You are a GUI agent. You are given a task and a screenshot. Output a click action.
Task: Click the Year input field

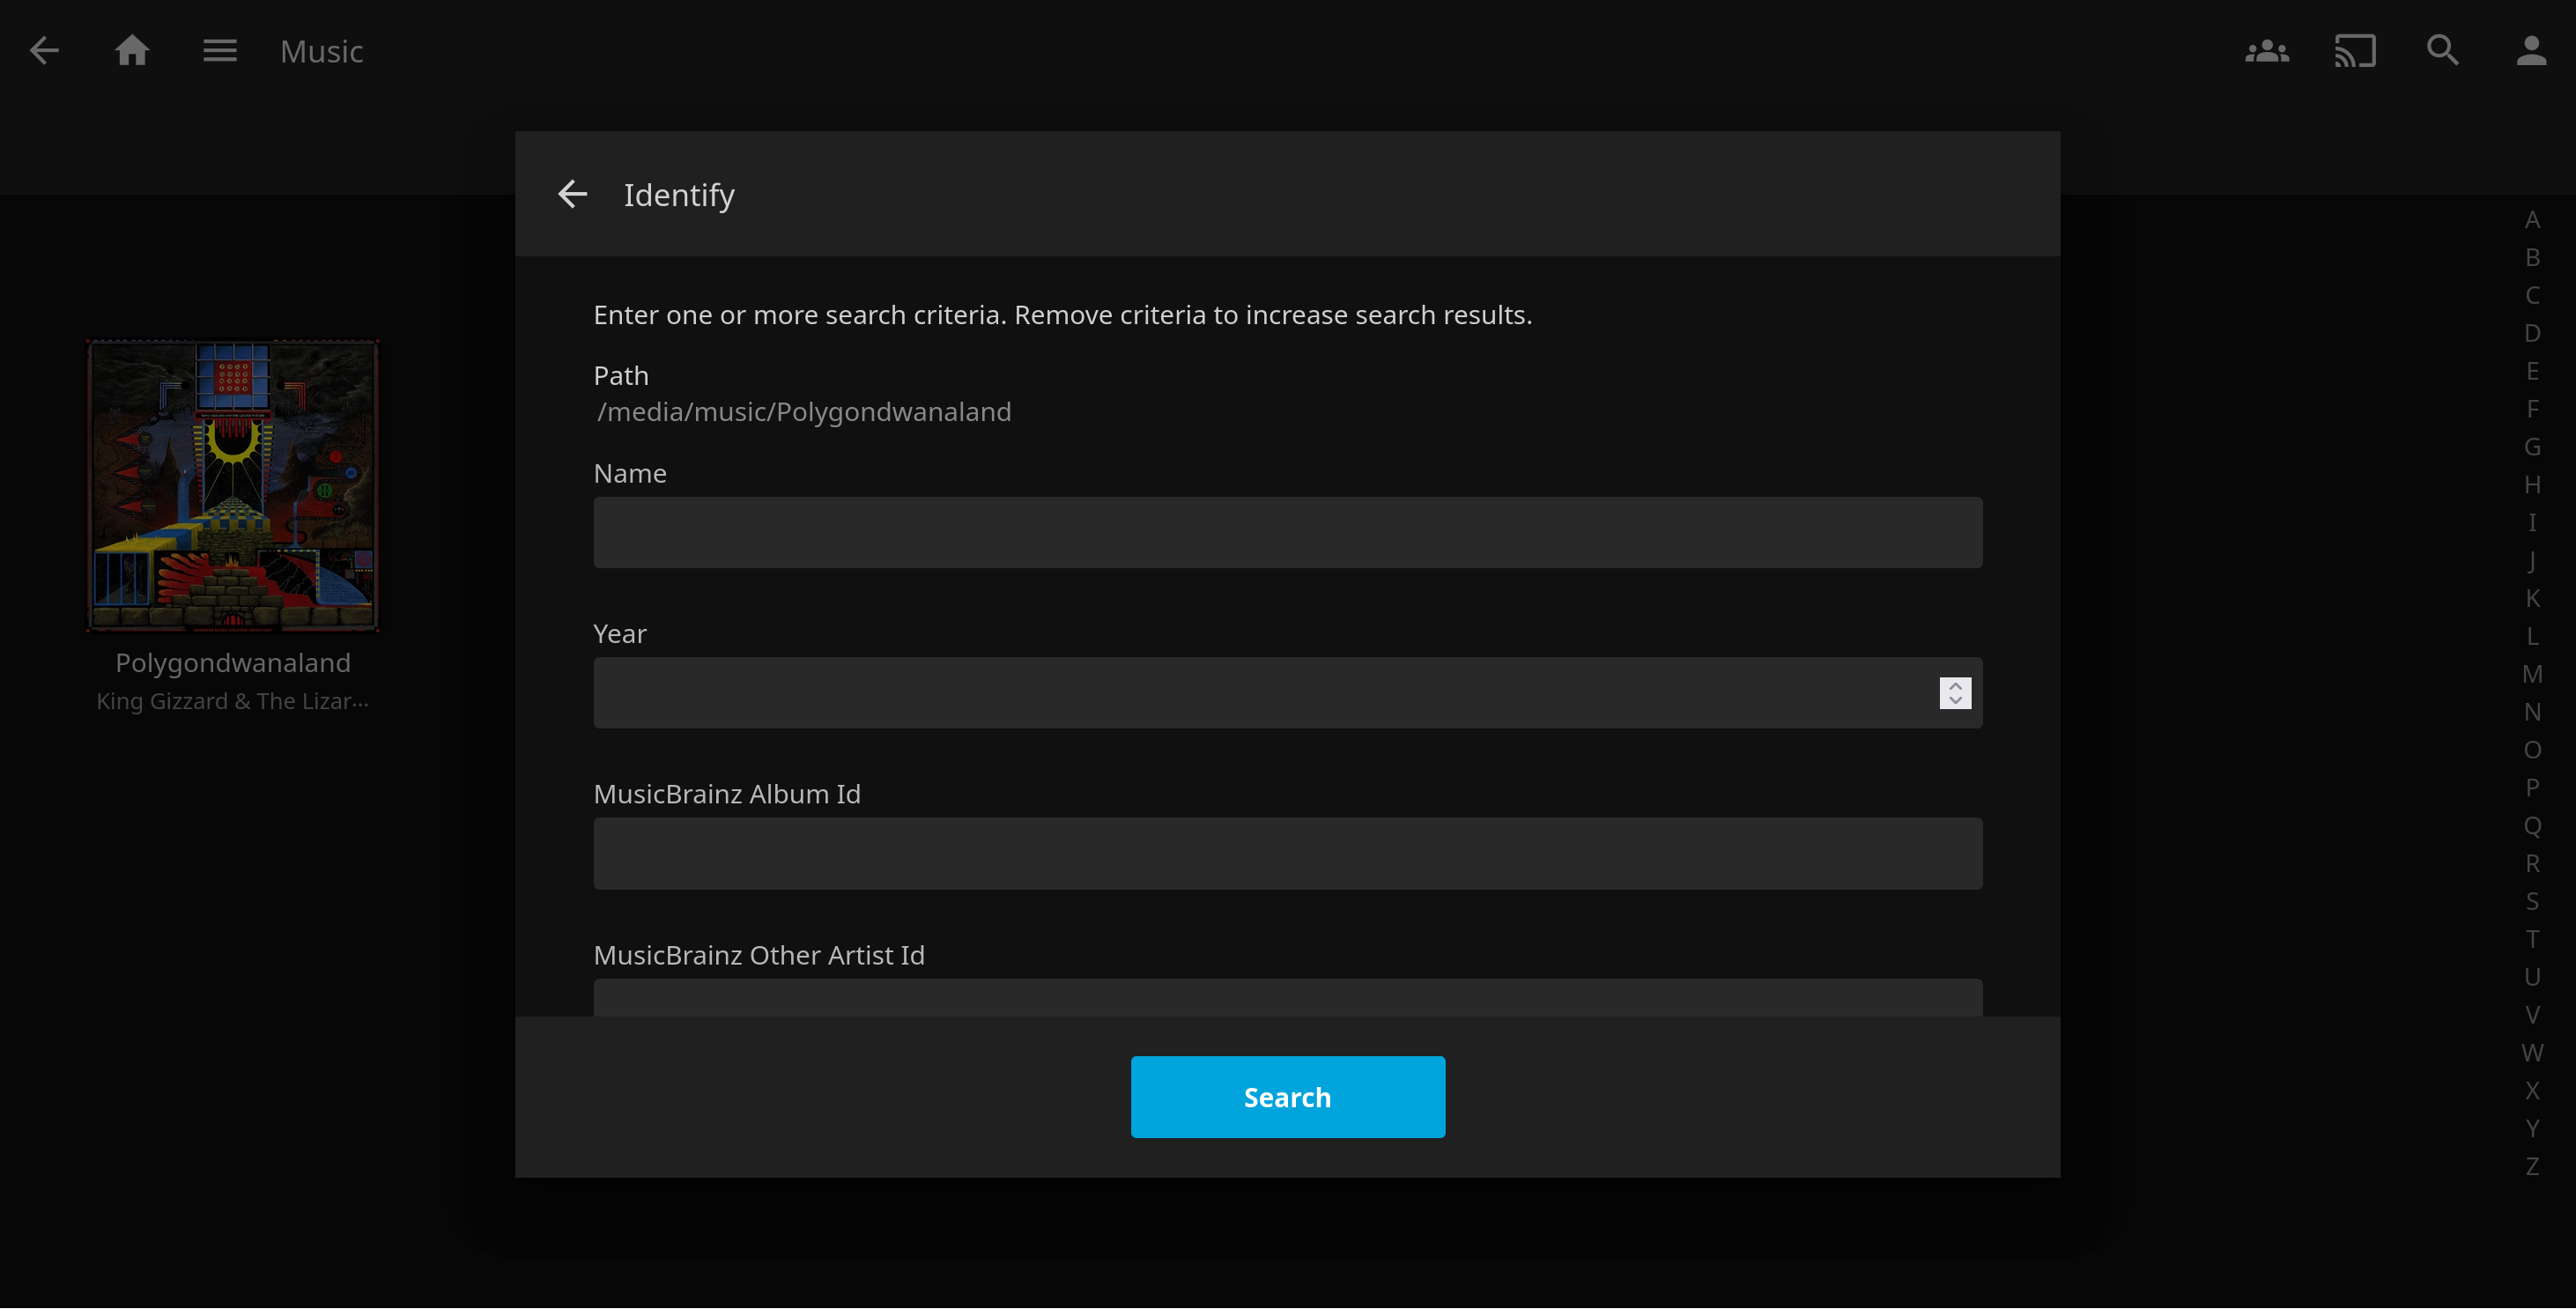[1260, 693]
